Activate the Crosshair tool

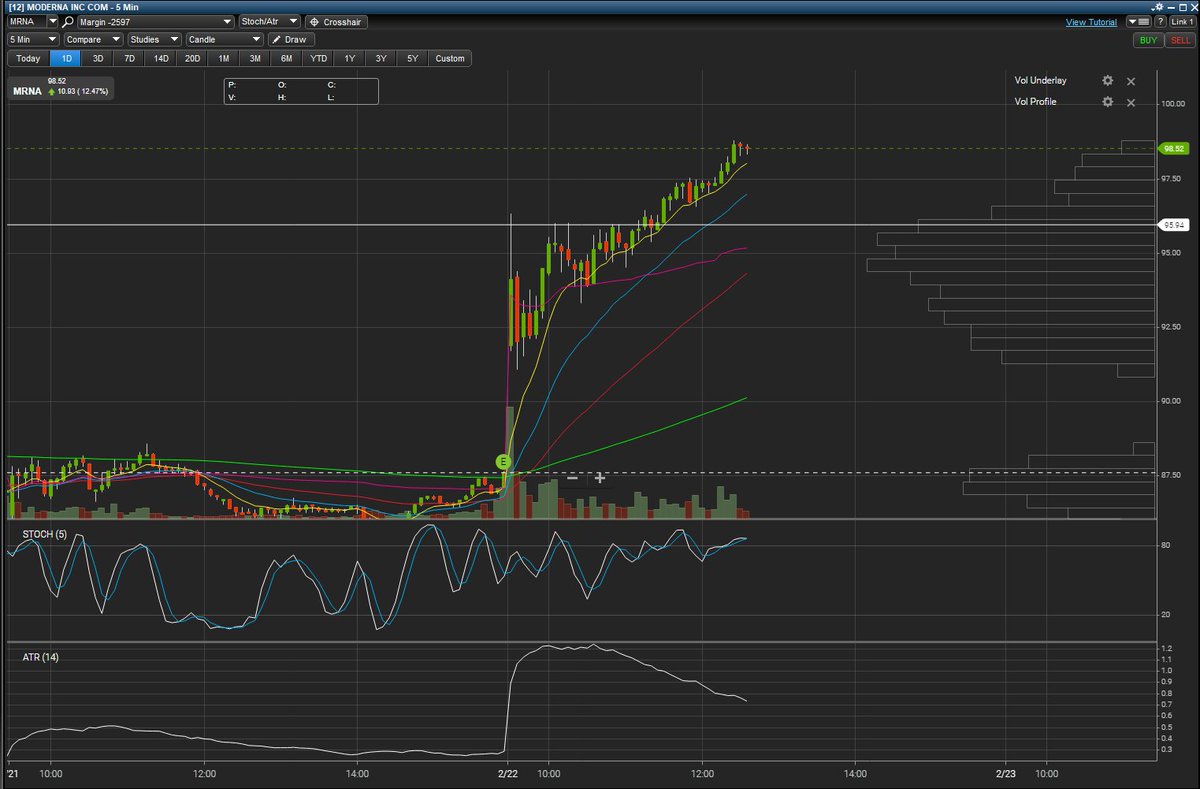point(337,22)
